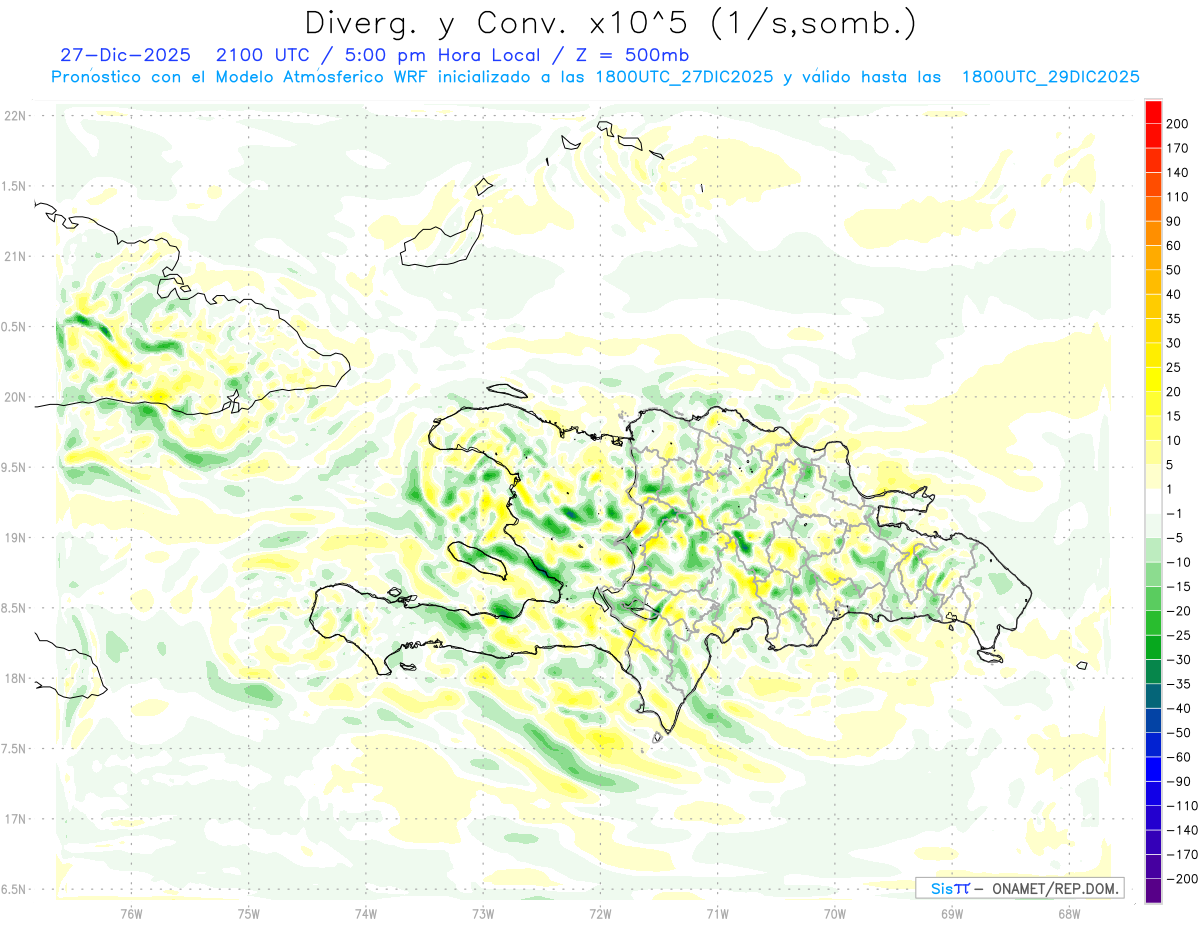Click the negative 15 value on the color scale
The width and height of the screenshot is (1200, 927).
tap(1178, 586)
